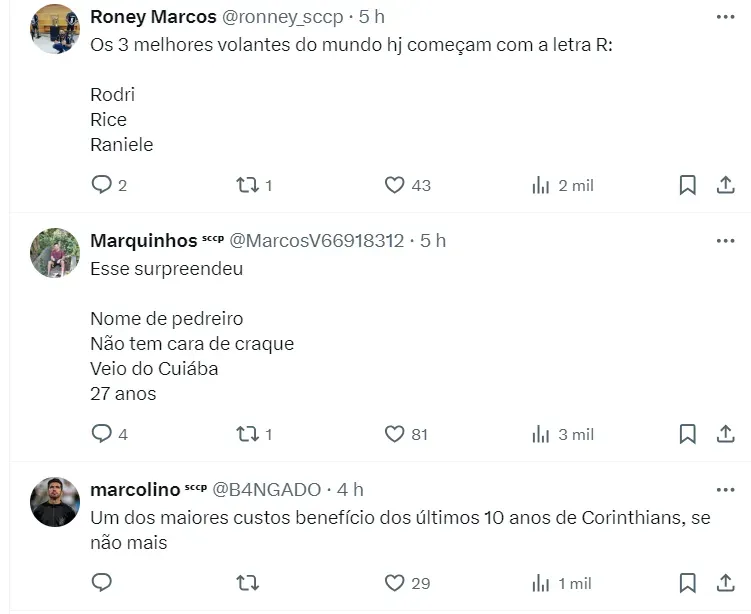Open more options on Marquinhos's tweet
This screenshot has width=751, height=614.
[726, 241]
